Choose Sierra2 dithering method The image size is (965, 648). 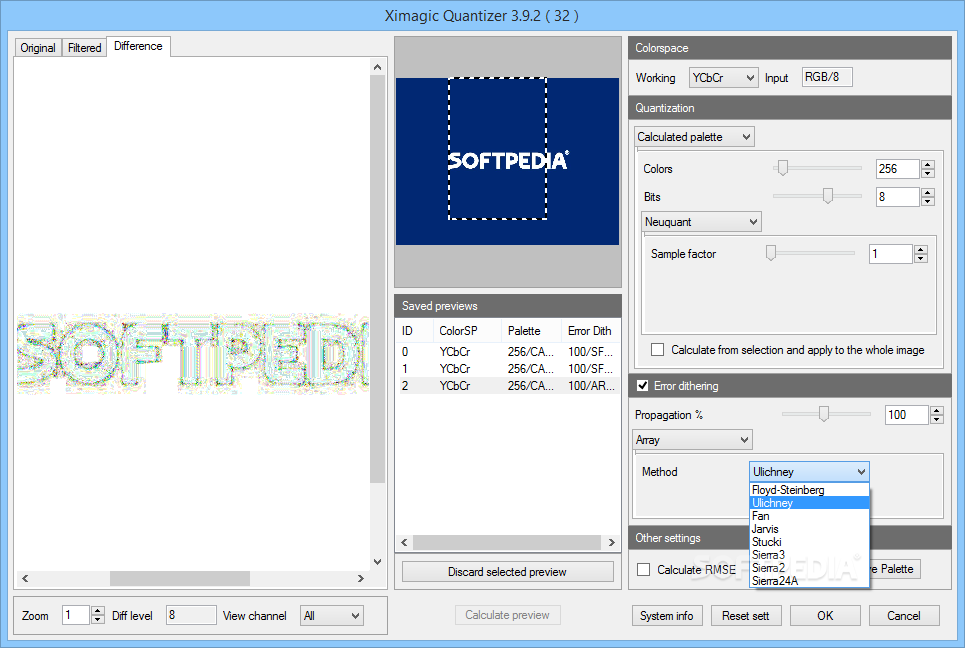point(809,567)
